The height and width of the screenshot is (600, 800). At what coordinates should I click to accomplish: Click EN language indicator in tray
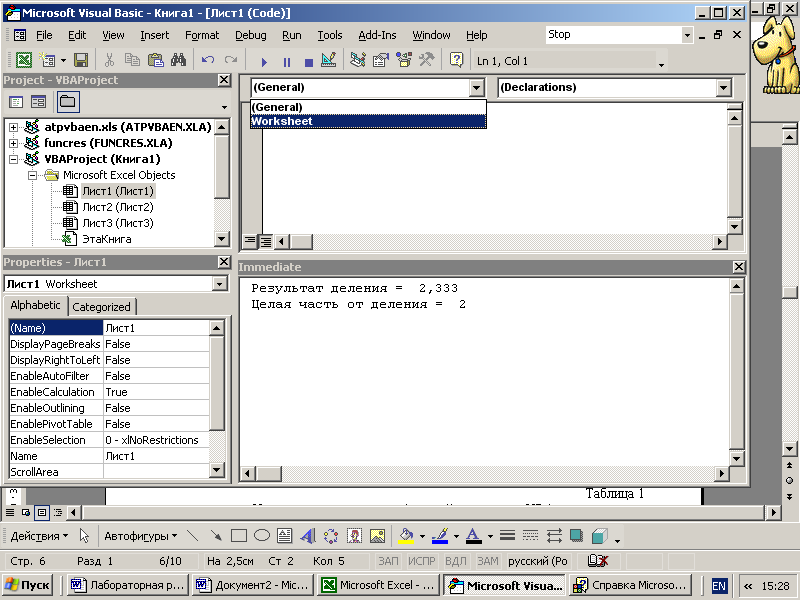tap(718, 586)
